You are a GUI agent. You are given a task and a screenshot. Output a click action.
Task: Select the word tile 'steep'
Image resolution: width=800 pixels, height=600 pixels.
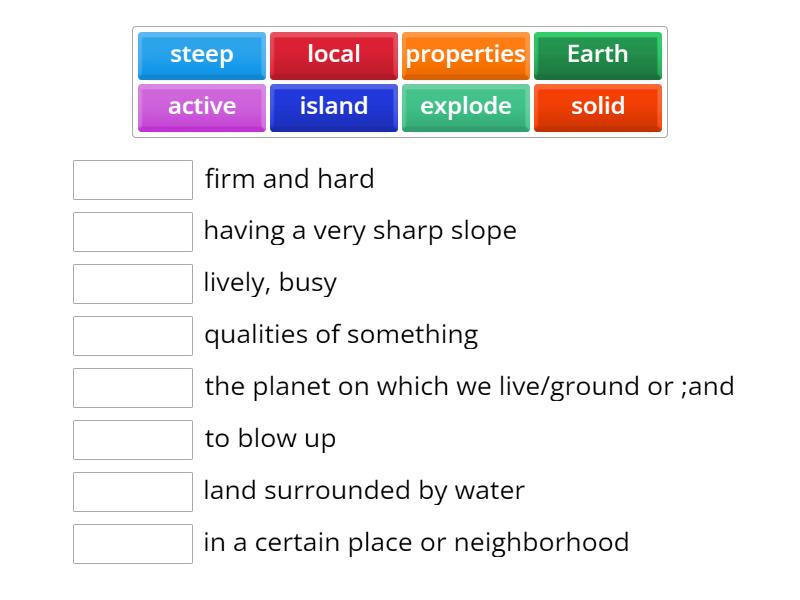point(200,56)
